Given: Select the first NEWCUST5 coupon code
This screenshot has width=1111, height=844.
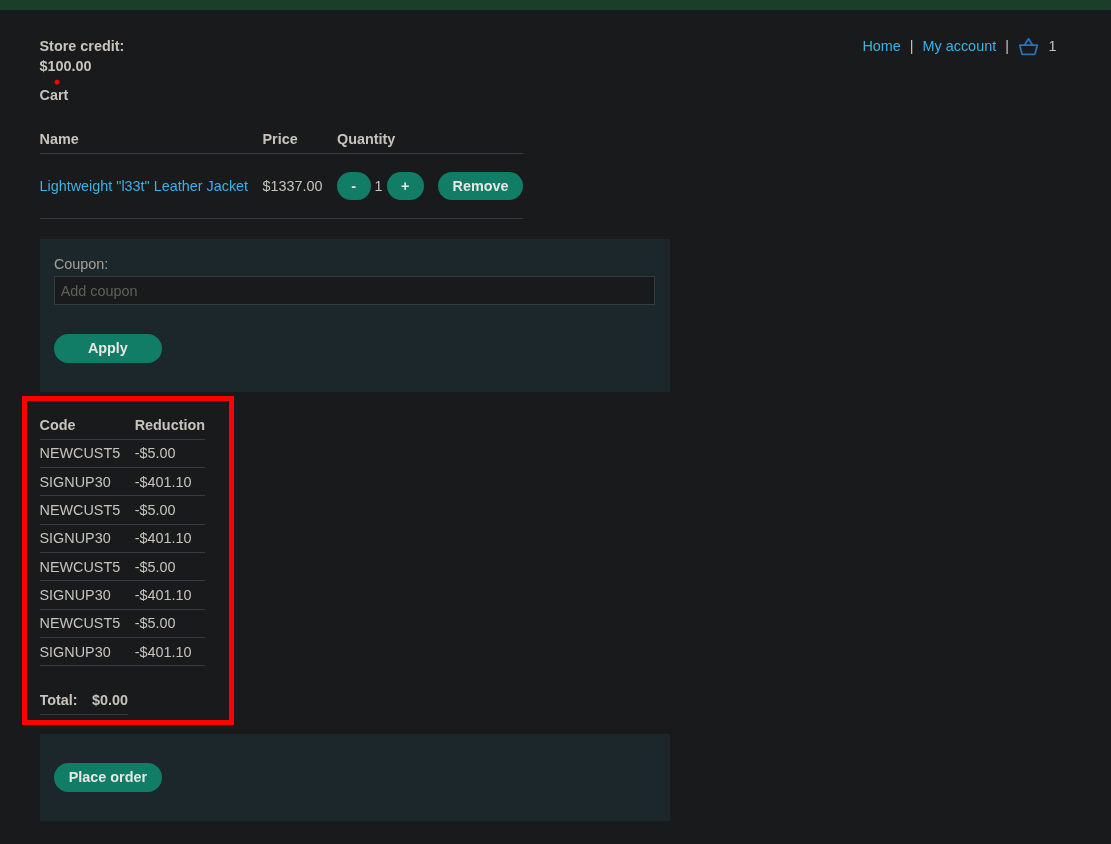Looking at the screenshot, I should (x=80, y=453).
